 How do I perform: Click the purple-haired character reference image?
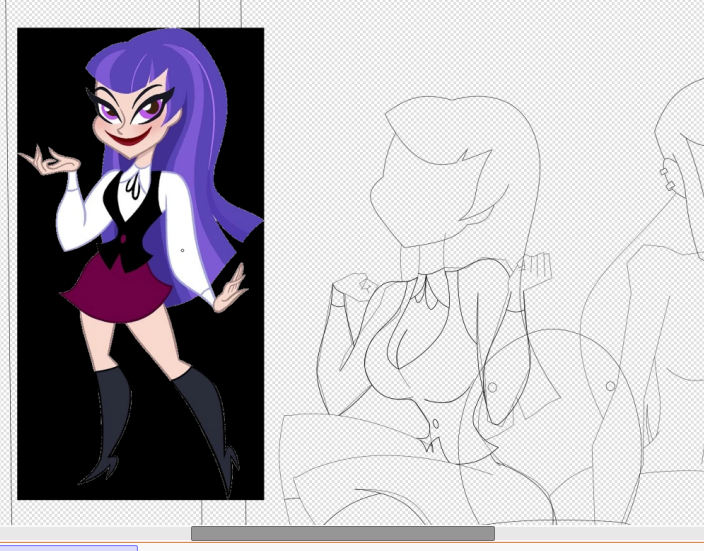tap(141, 264)
